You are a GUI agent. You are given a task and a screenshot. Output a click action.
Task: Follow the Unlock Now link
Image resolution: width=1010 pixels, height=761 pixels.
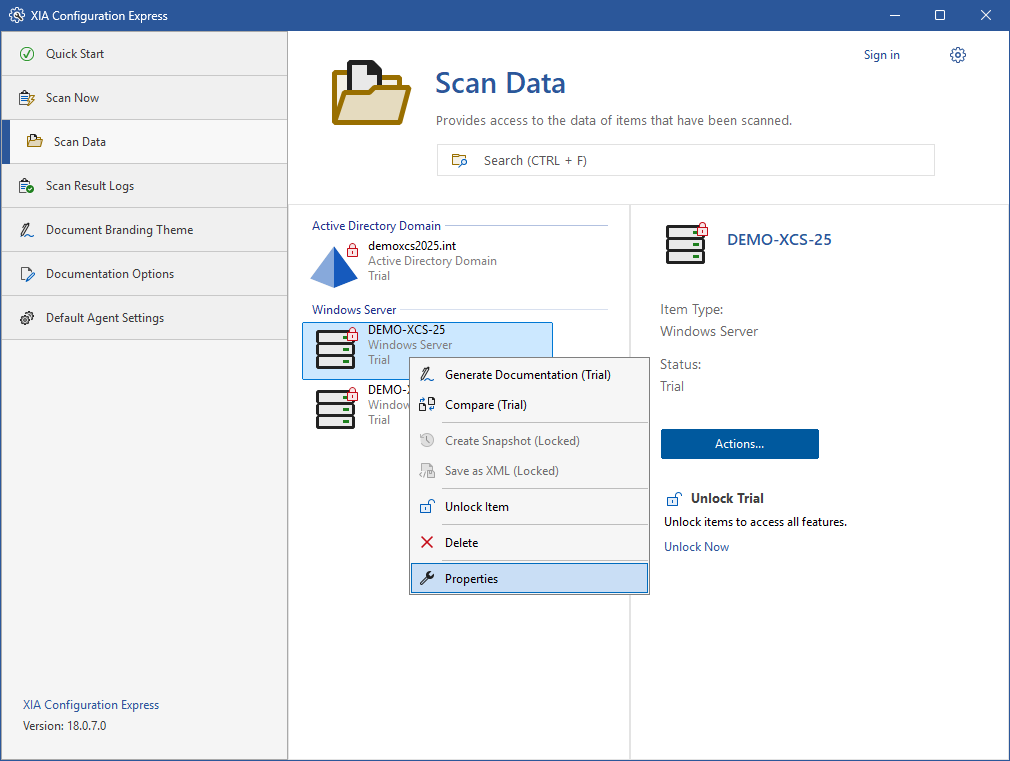(x=696, y=547)
